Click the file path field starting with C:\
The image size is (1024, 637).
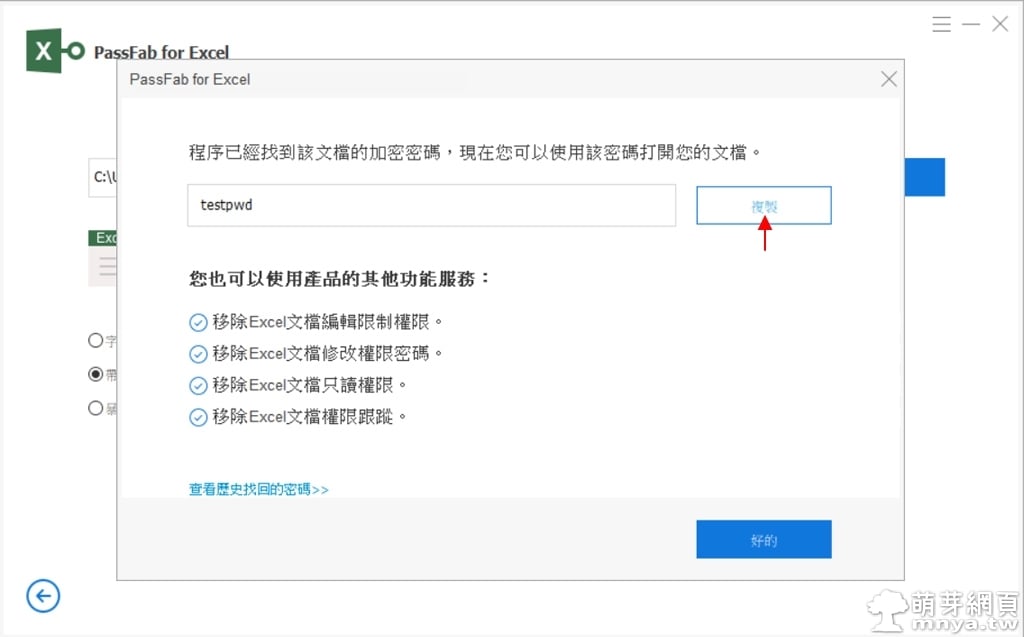coord(103,177)
